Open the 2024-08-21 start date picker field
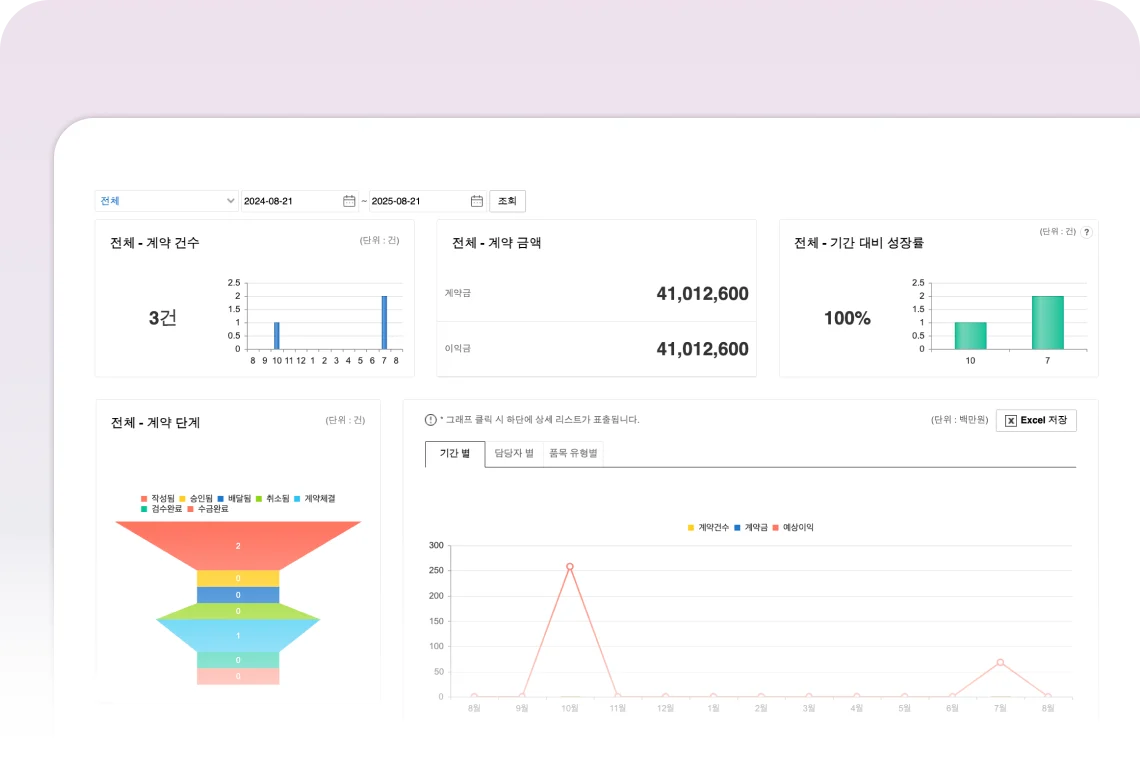The height and width of the screenshot is (780, 1140). (x=290, y=201)
